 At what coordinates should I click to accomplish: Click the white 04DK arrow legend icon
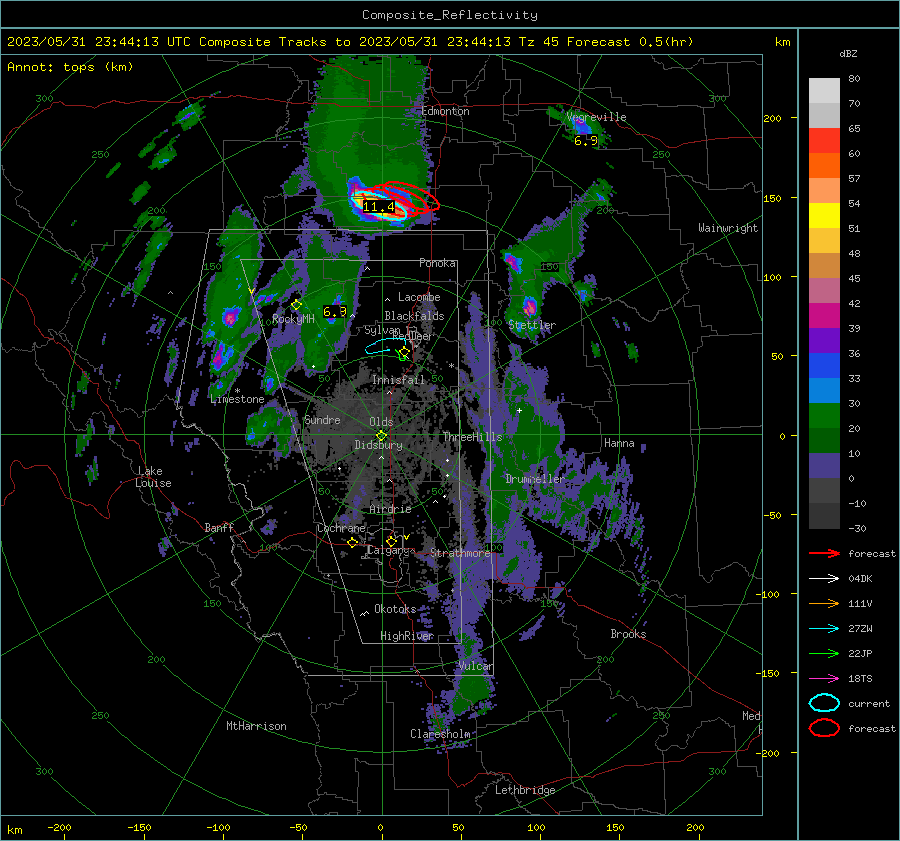point(824,579)
